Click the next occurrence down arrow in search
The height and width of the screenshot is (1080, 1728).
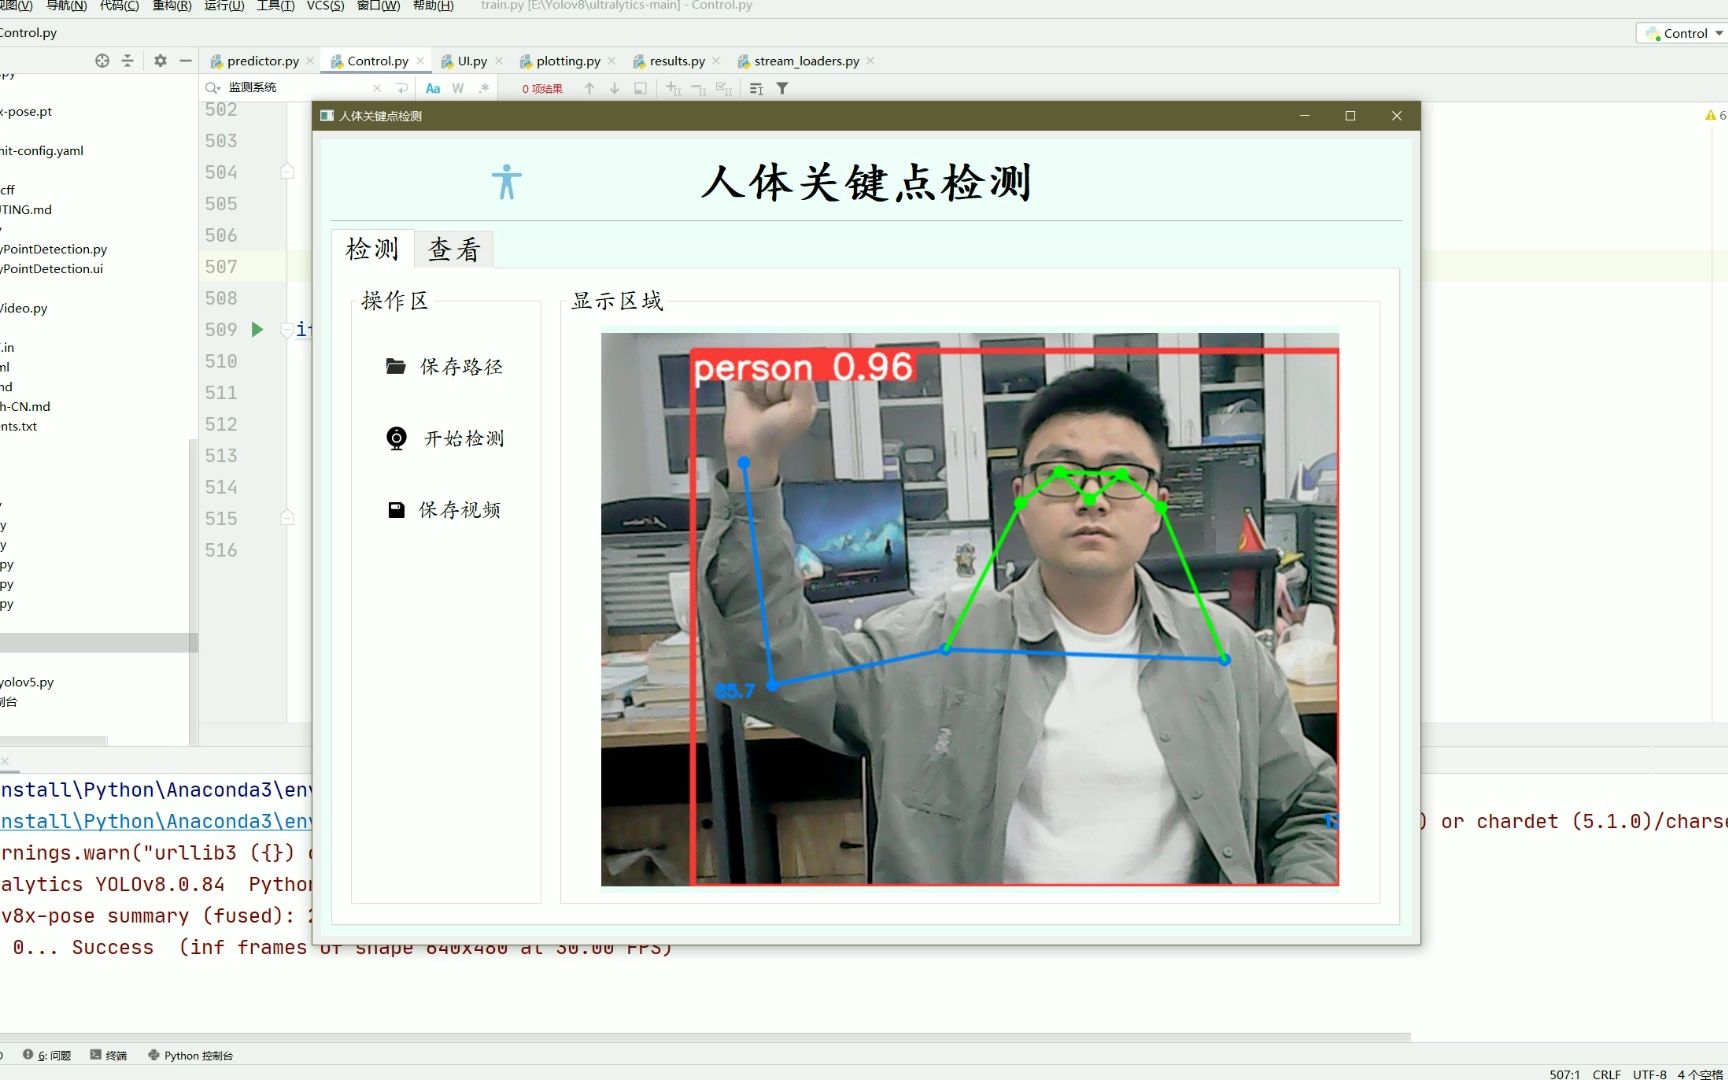[x=613, y=88]
